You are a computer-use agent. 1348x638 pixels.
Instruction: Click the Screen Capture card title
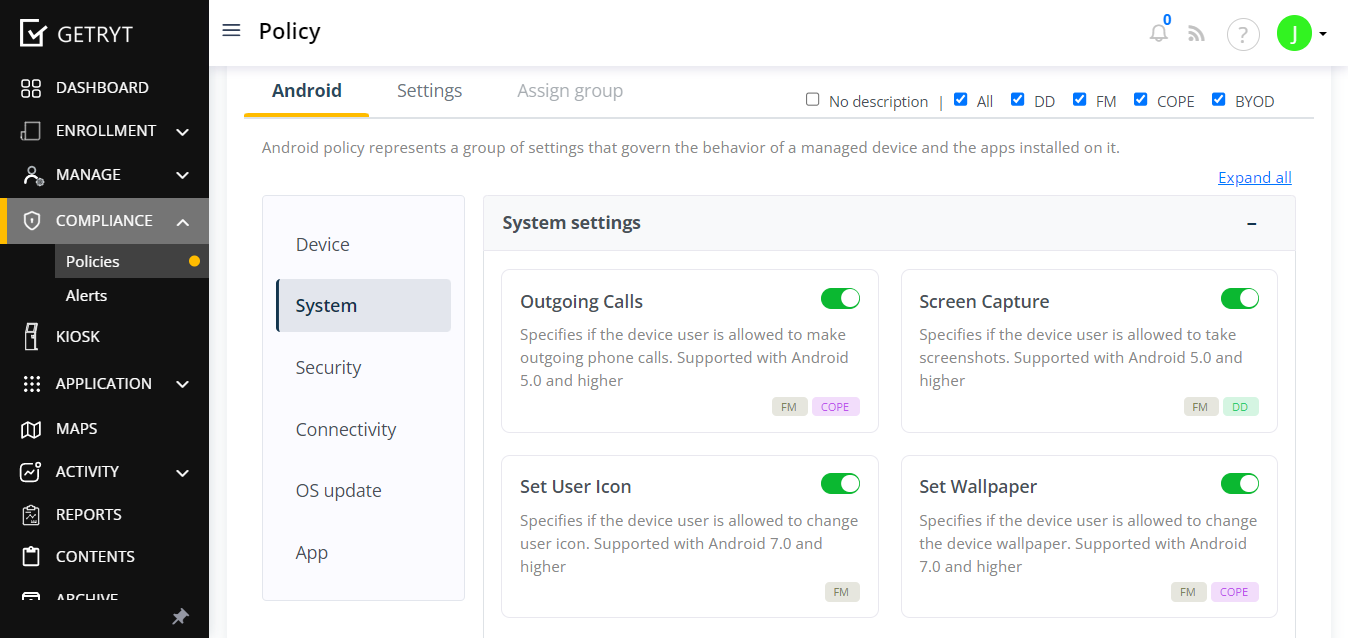984,302
